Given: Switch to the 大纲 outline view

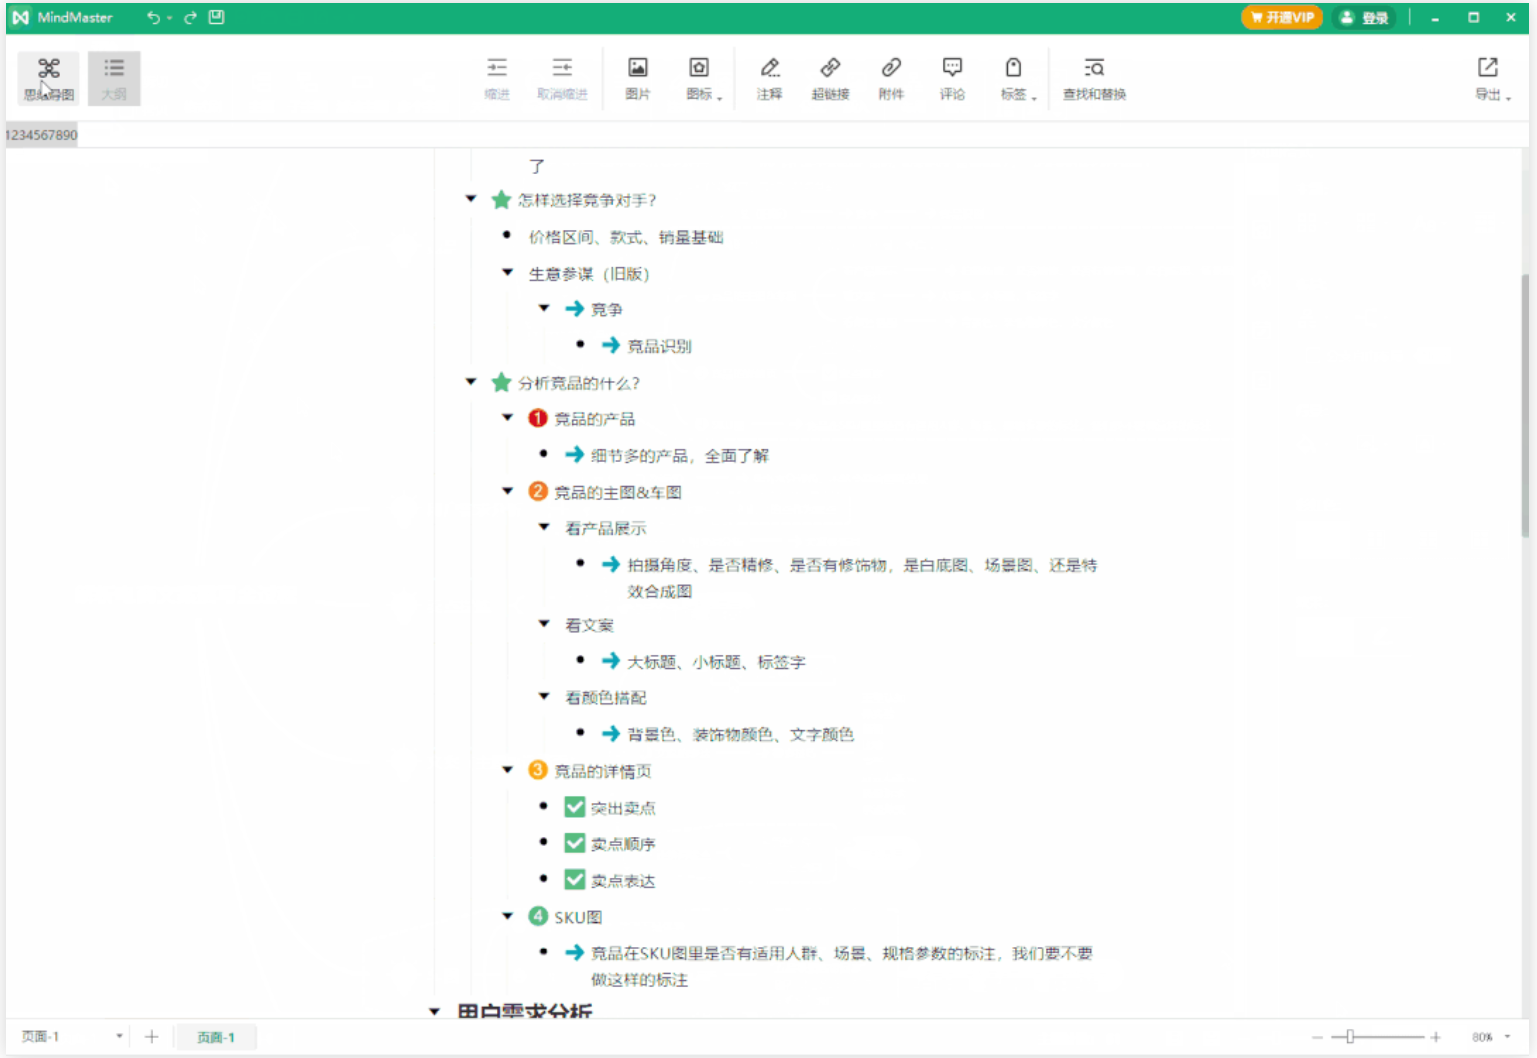Looking at the screenshot, I should coord(114,78).
